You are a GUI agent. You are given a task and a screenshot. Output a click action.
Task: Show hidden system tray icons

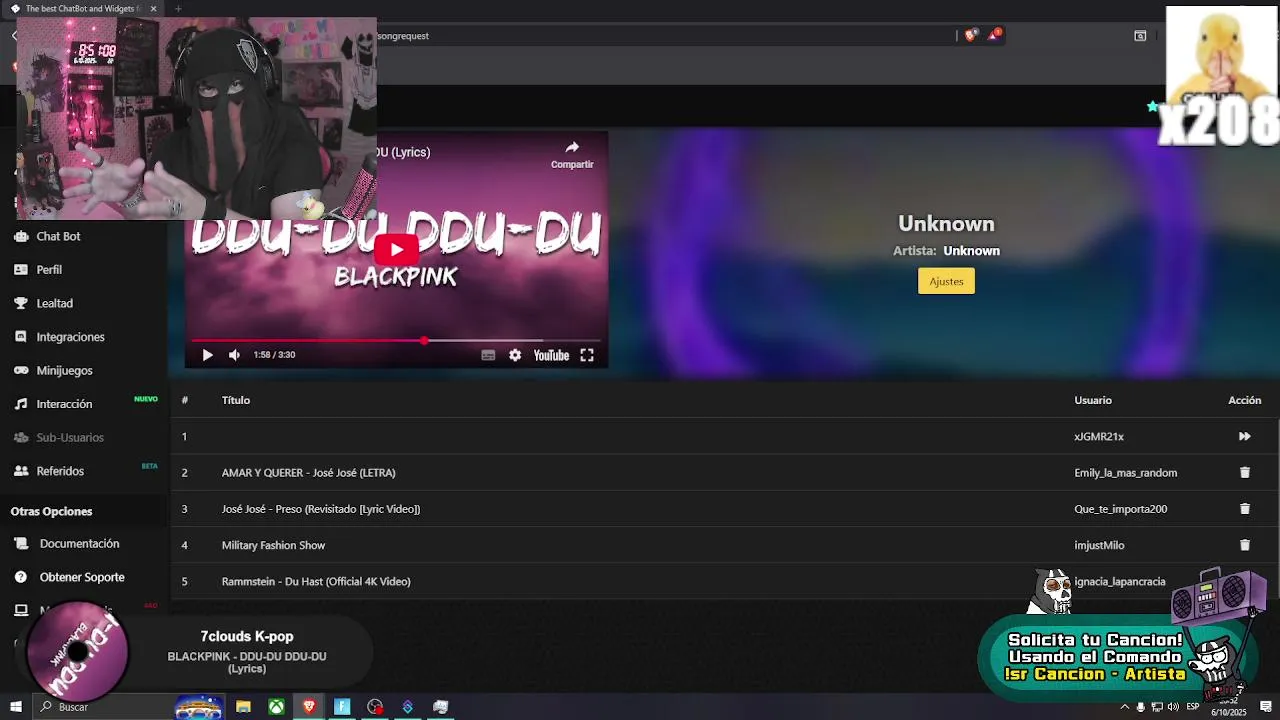click(1125, 707)
